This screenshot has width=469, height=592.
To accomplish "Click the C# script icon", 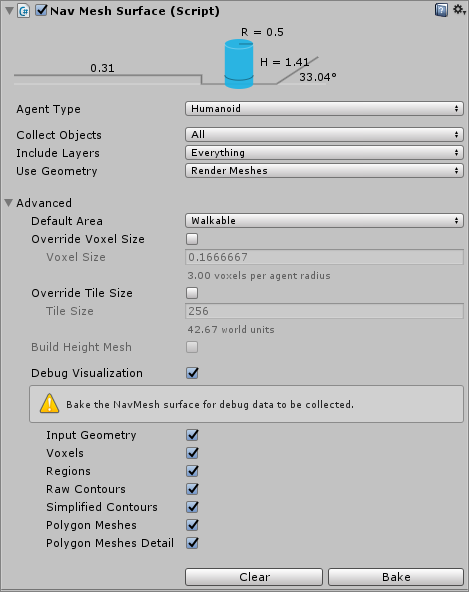I will (x=23, y=11).
